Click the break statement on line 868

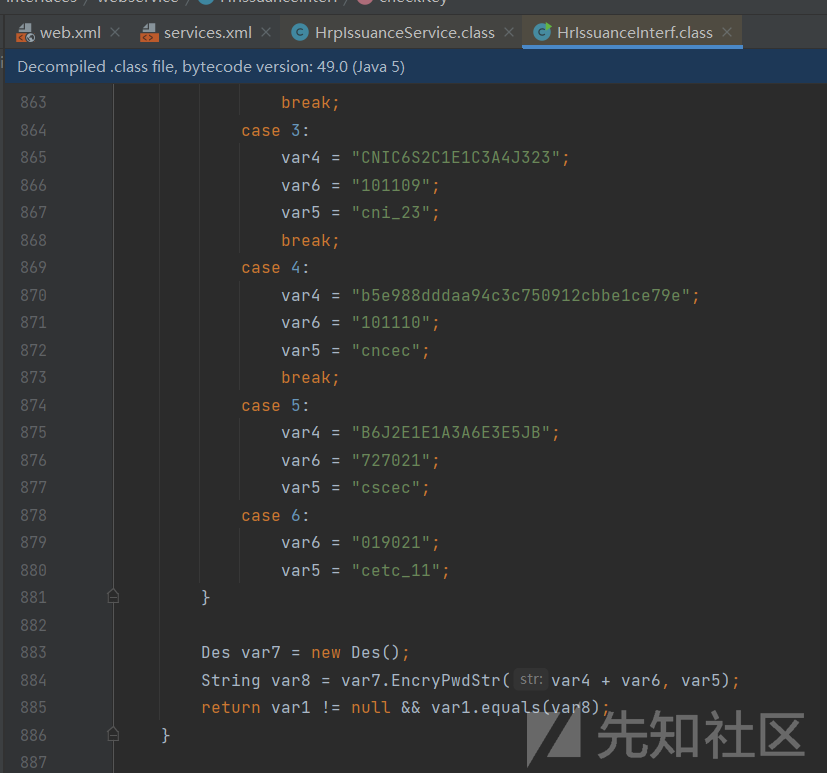pyautogui.click(x=310, y=240)
